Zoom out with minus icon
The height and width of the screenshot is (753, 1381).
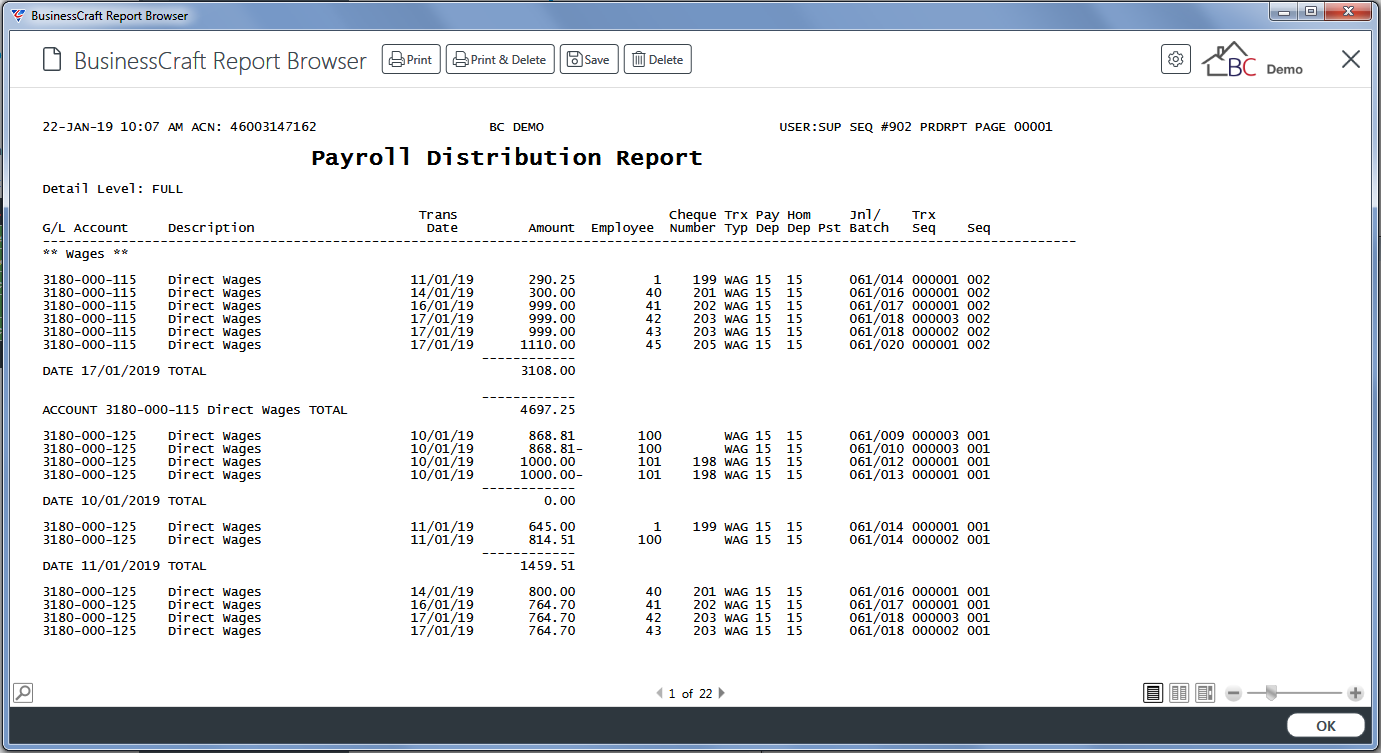1234,693
